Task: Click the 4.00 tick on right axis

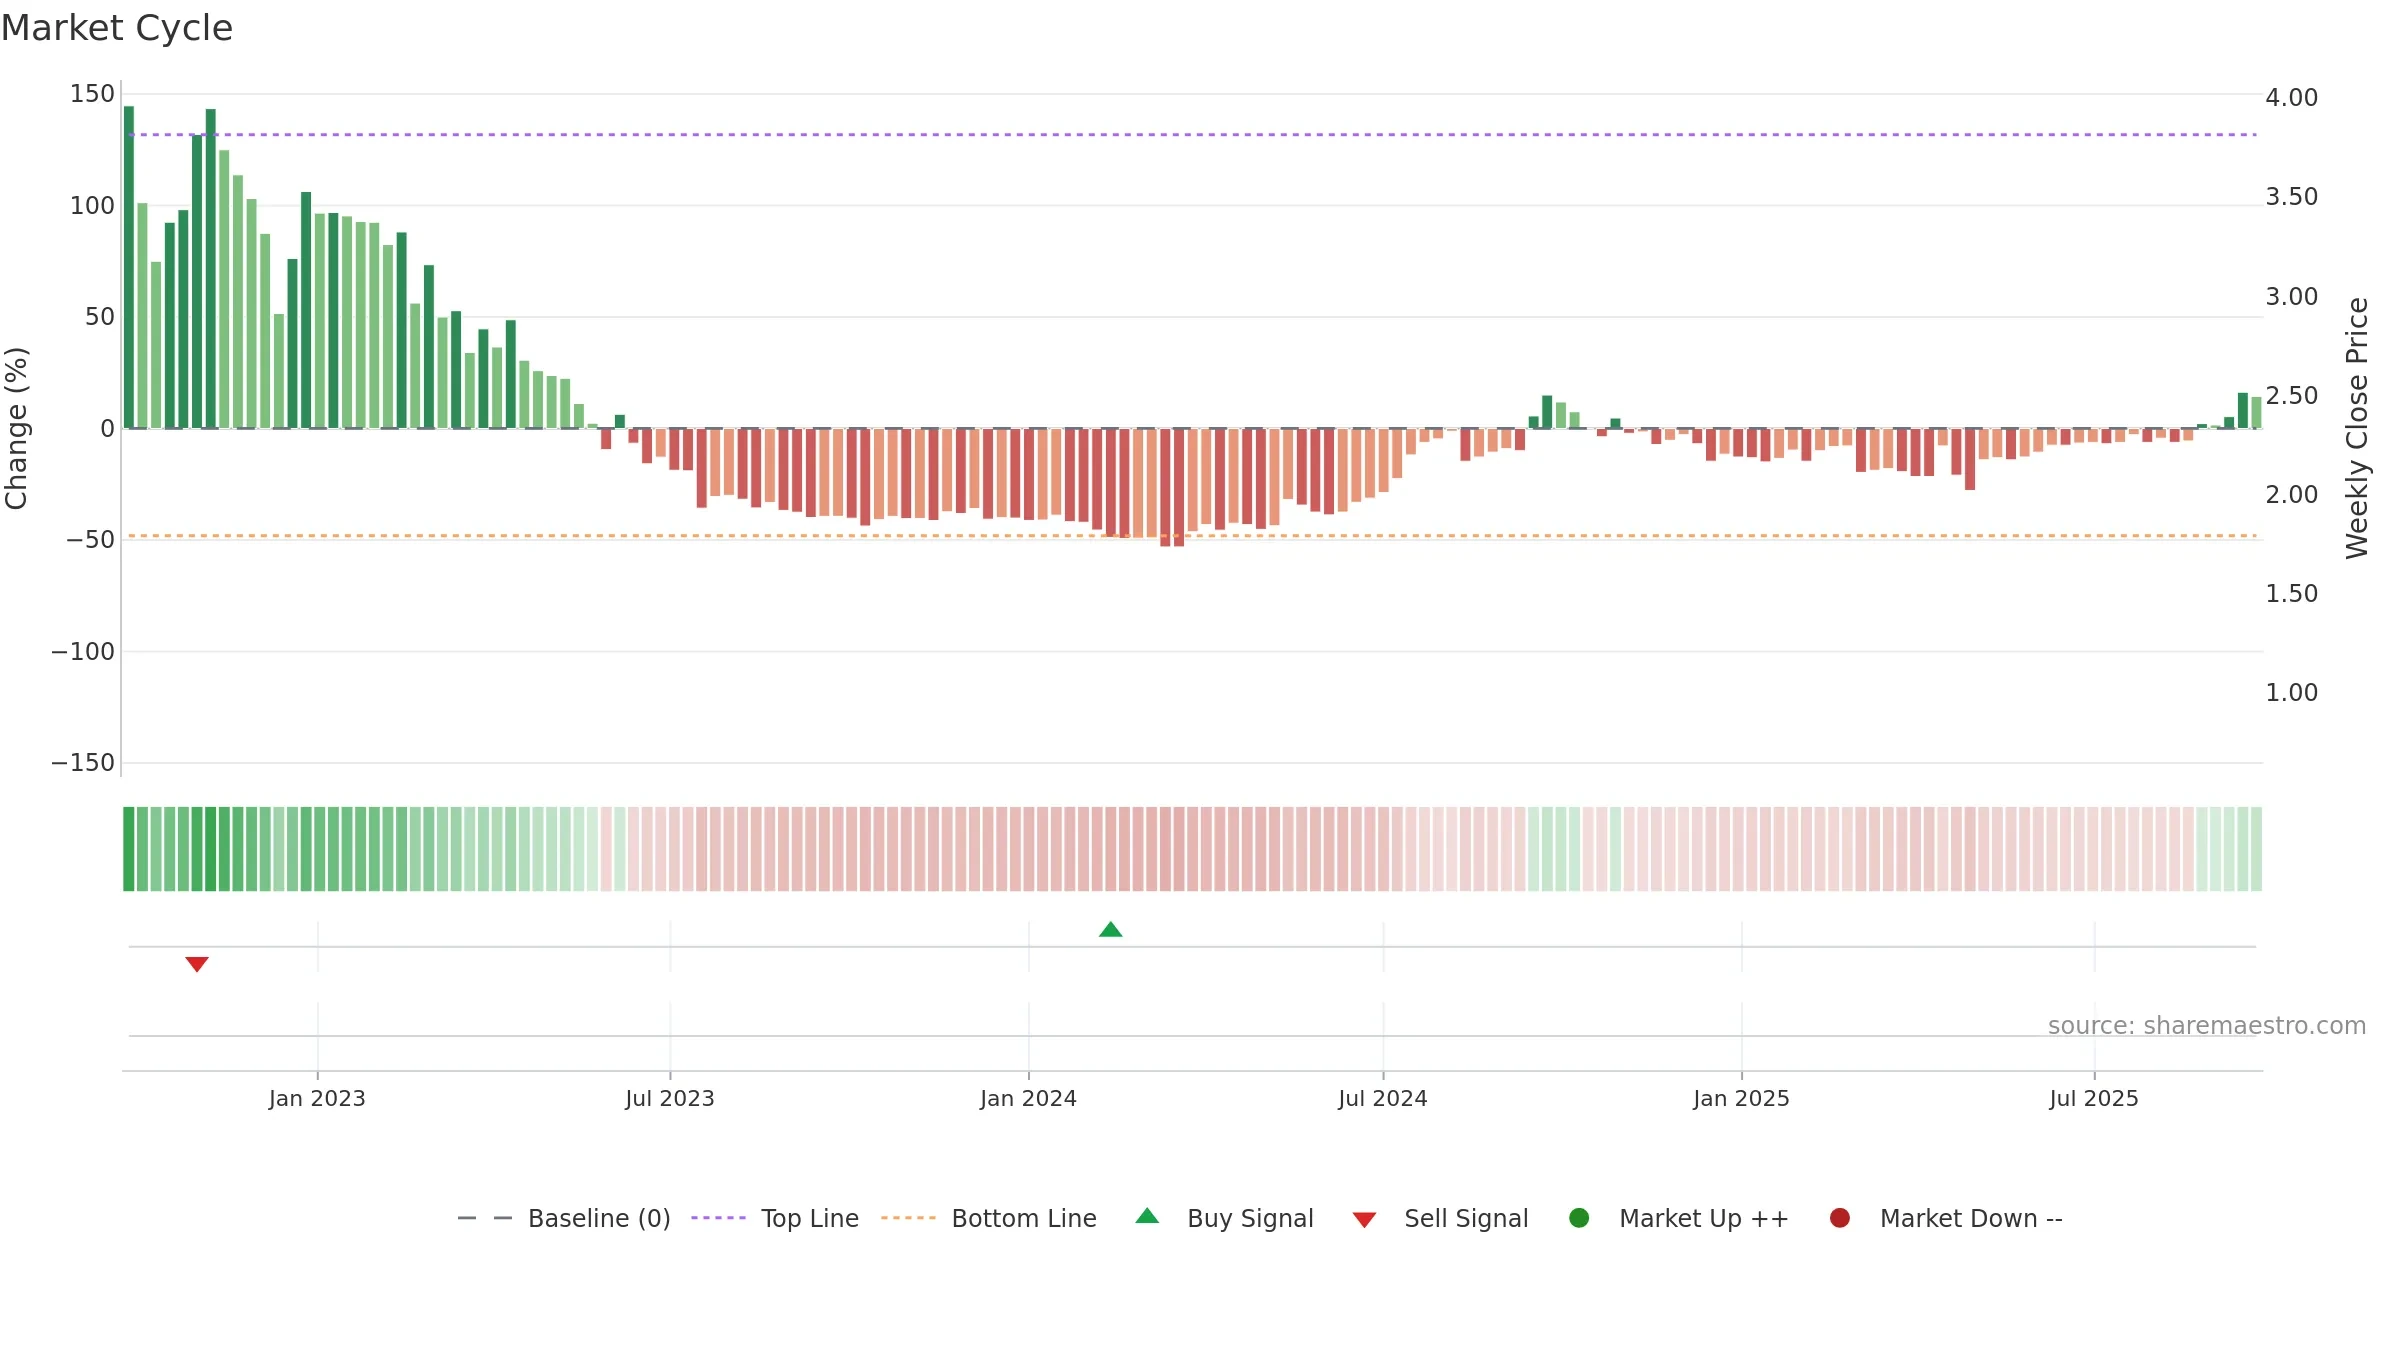Action: (2292, 98)
